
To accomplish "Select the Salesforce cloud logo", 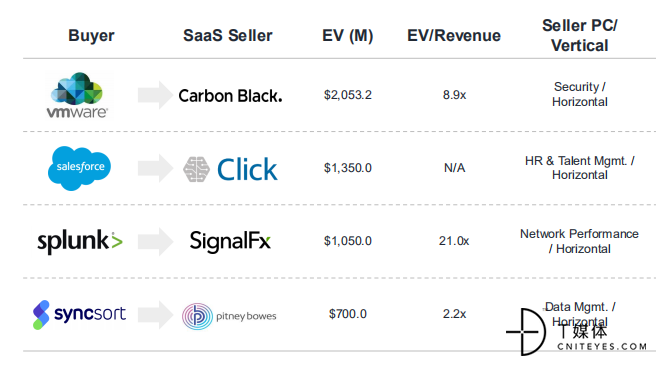I will coord(79,168).
